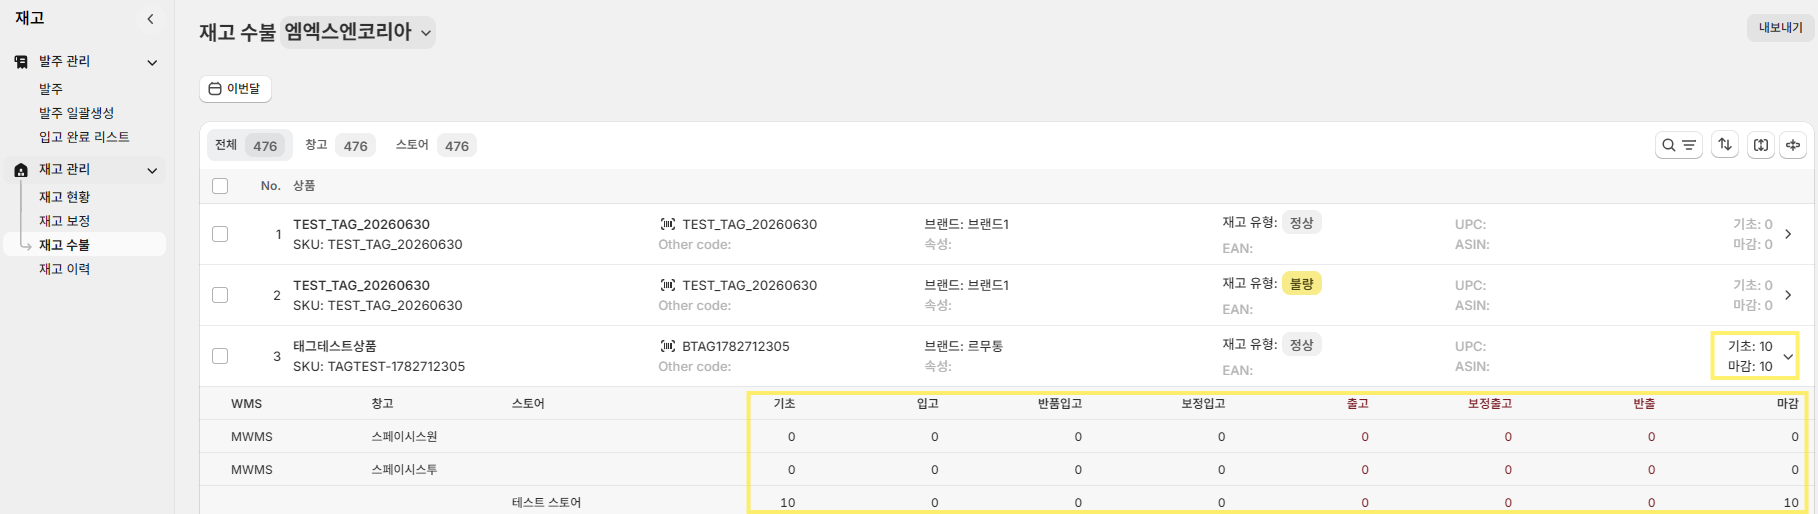Check the row 1 TEST_TAG_20260630 checkbox
This screenshot has height=514, width=1818.
click(220, 234)
